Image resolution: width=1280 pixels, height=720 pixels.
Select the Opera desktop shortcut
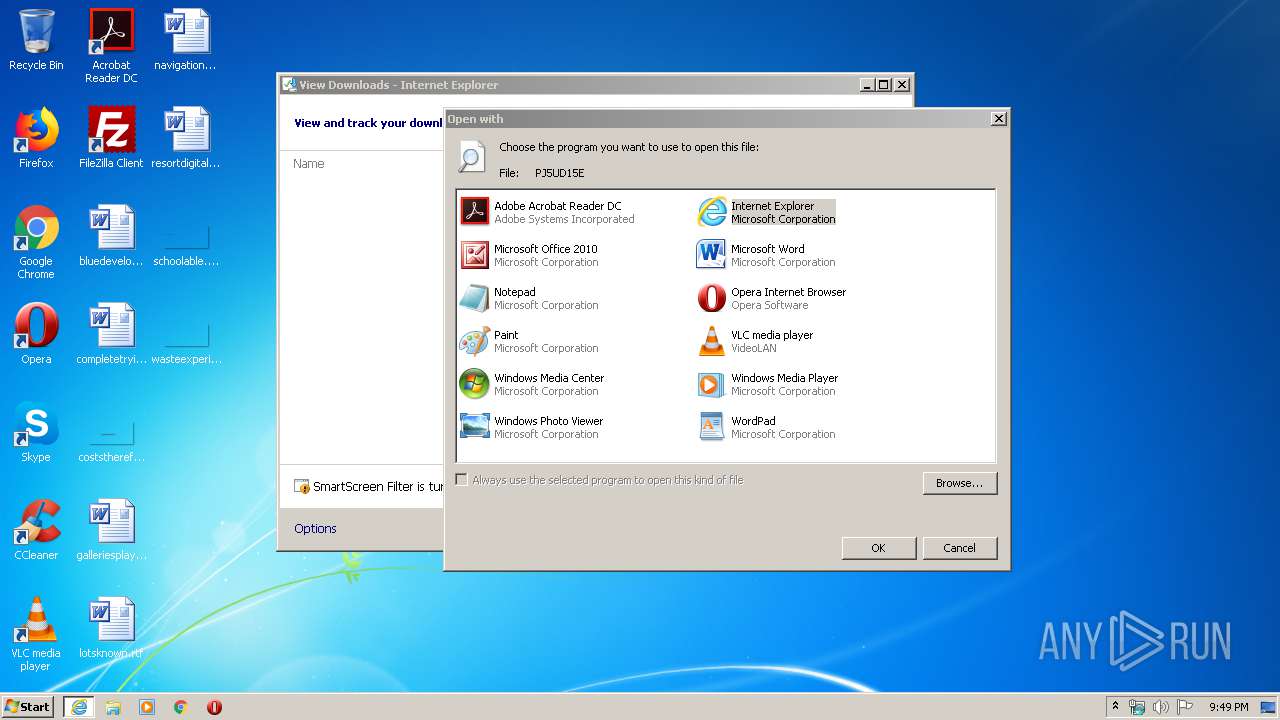coord(36,334)
